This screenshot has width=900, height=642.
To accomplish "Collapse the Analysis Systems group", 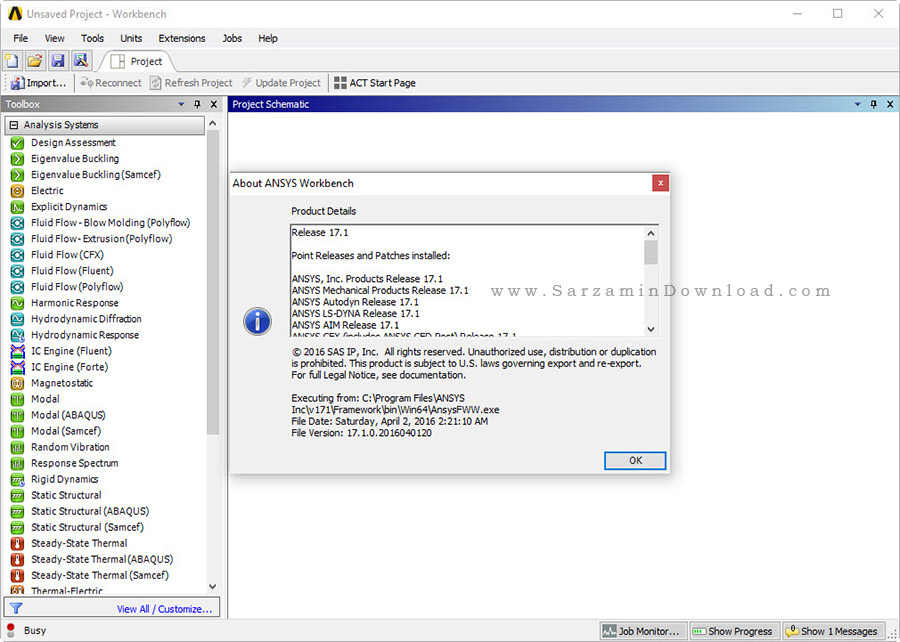I will pyautogui.click(x=14, y=125).
